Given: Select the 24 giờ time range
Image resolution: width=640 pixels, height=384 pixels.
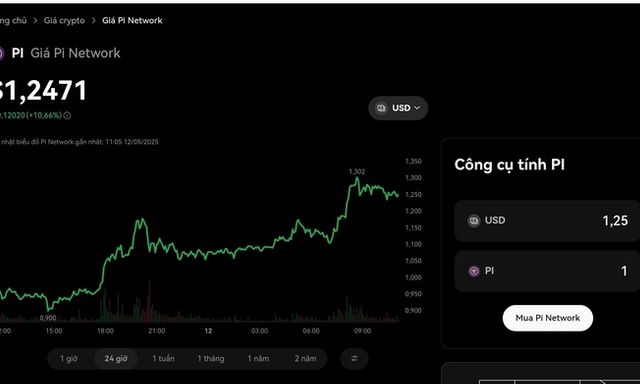Looking at the screenshot, I should tap(116, 358).
